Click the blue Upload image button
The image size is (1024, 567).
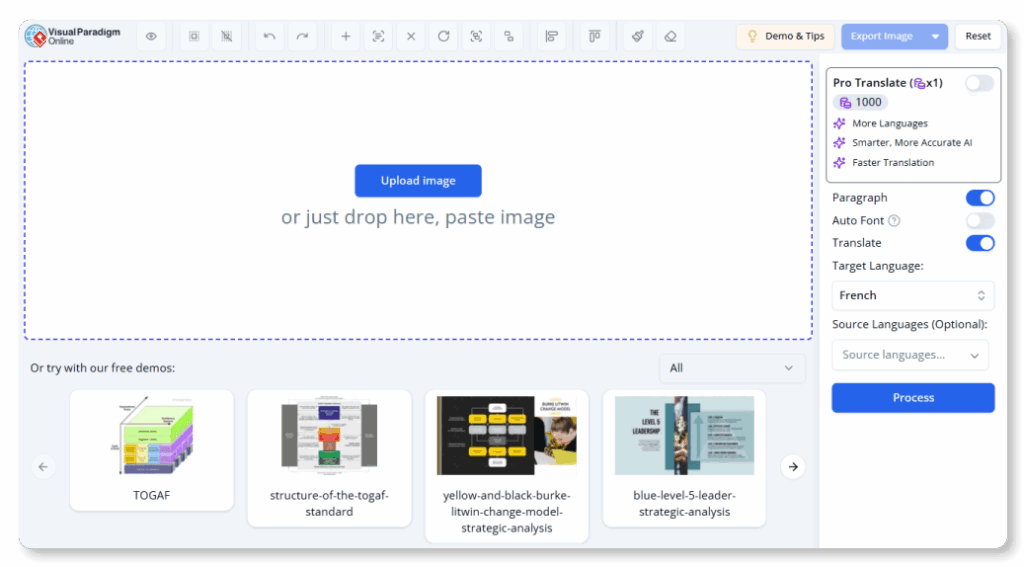(x=418, y=181)
